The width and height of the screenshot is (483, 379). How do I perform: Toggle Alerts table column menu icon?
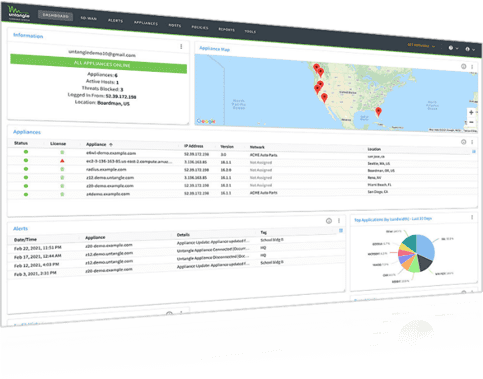[x=341, y=230]
